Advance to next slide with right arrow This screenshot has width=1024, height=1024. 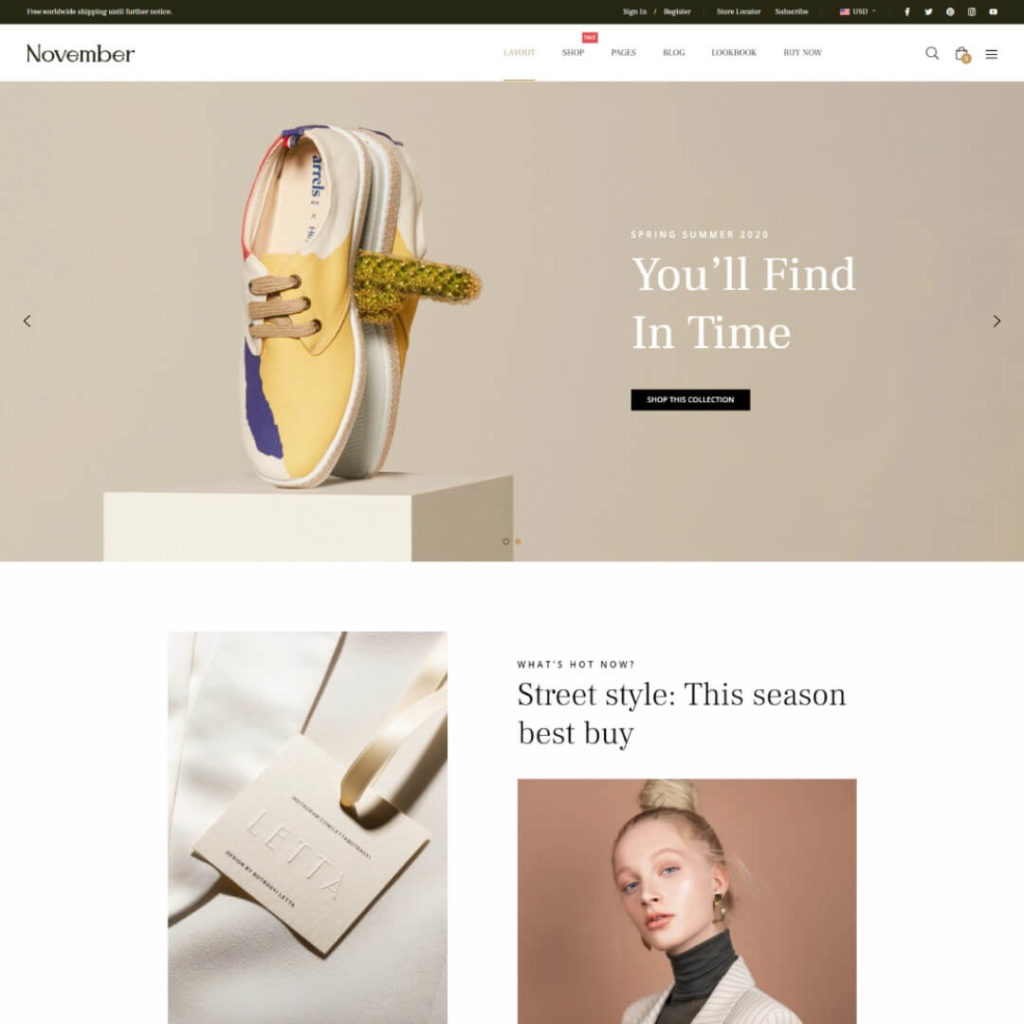coord(997,321)
